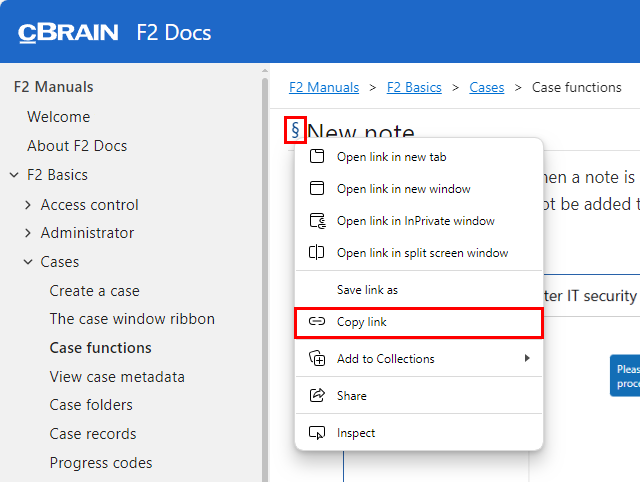
Task: Go to F2 Manuals breadcrumb link
Action: click(324, 87)
